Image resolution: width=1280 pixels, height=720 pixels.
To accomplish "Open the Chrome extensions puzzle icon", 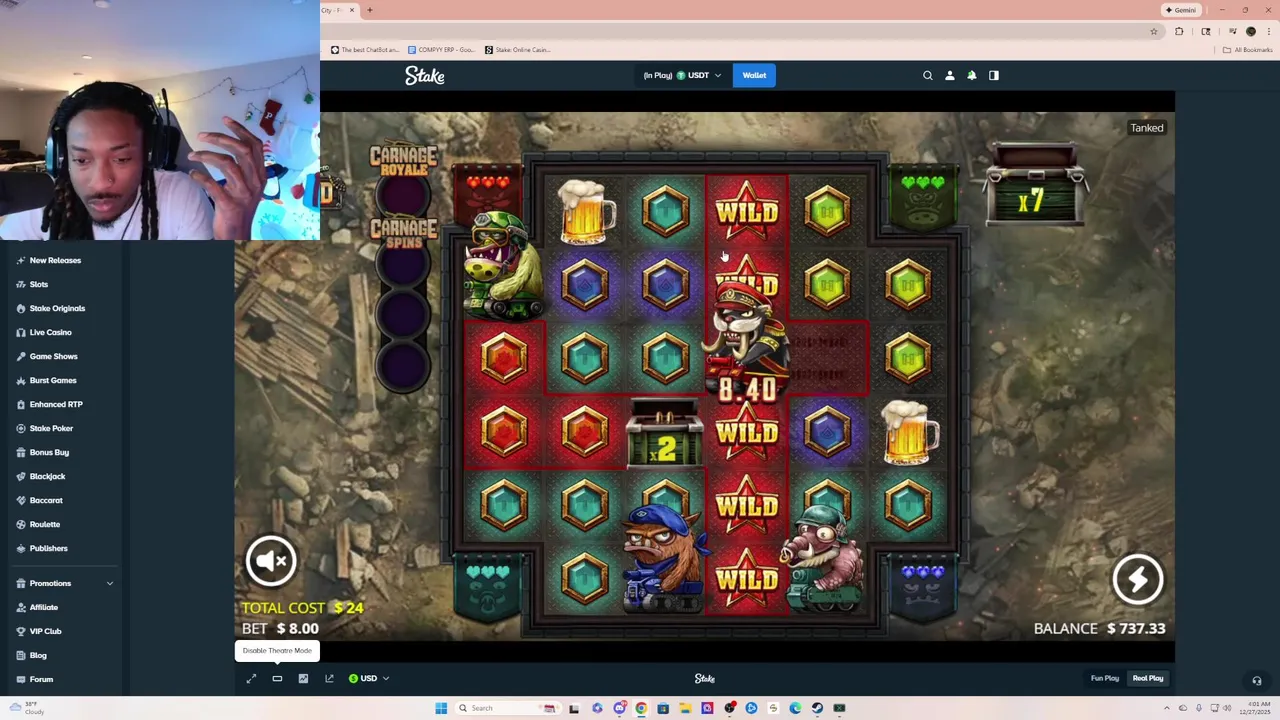I will click(x=1179, y=31).
